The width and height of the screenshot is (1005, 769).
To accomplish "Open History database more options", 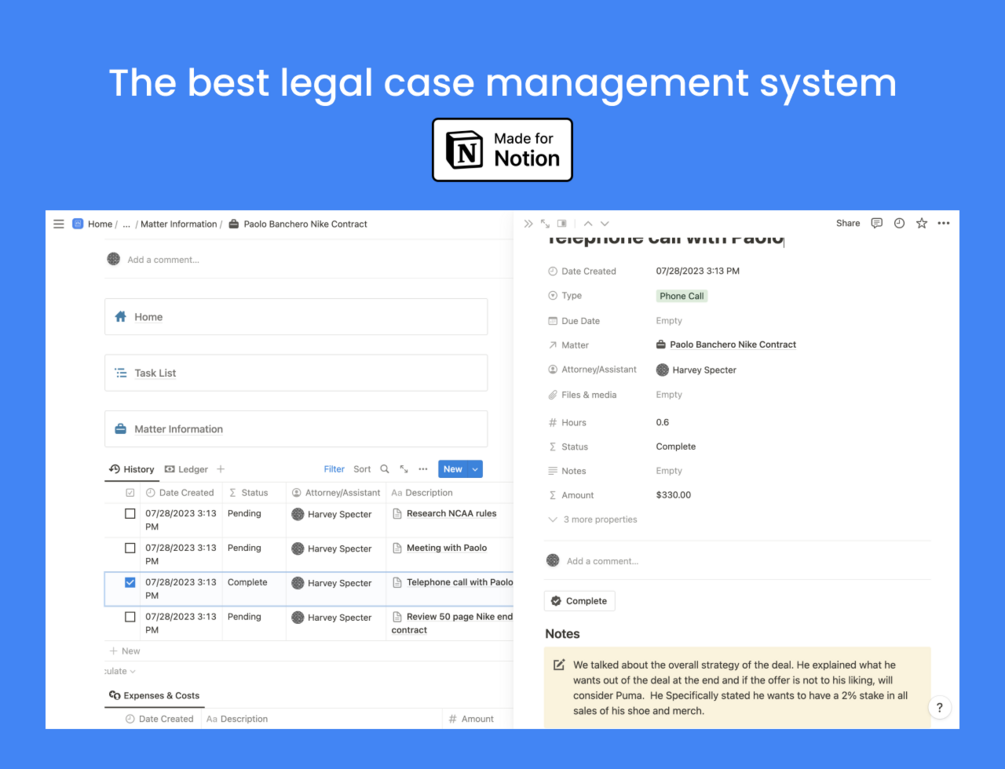I will (x=423, y=469).
